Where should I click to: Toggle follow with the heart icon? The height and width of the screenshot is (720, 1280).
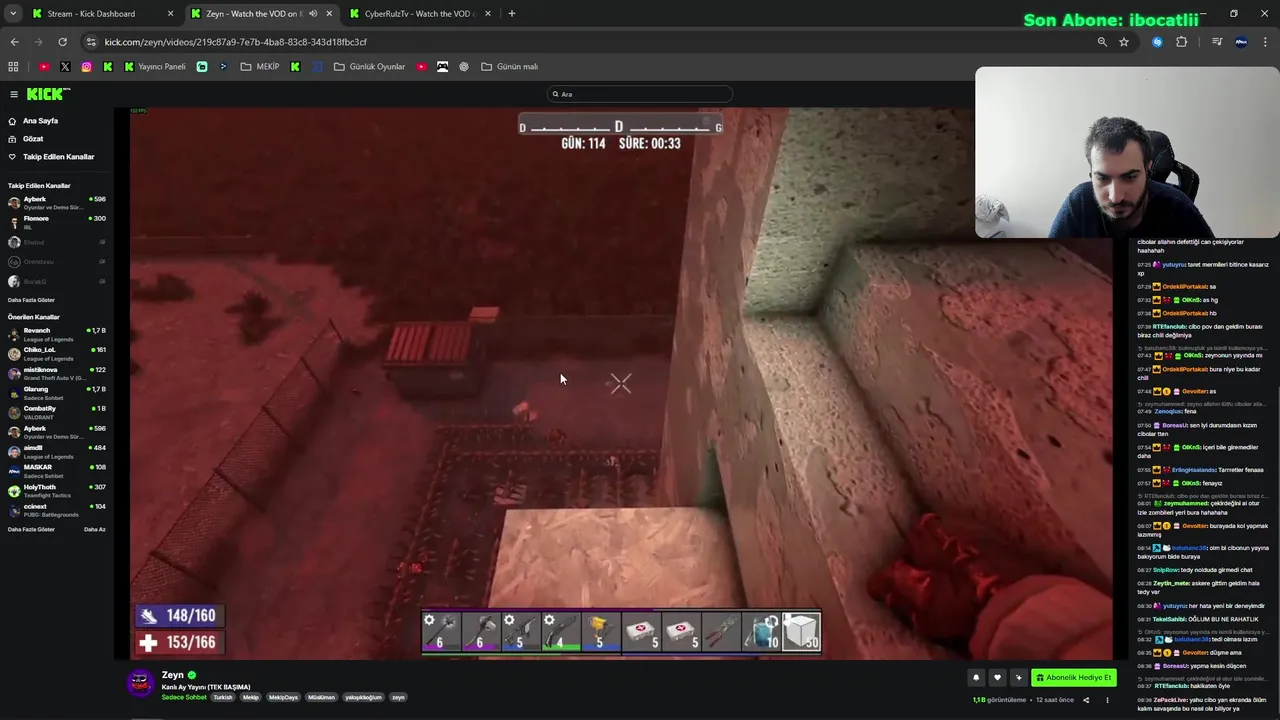click(997, 678)
